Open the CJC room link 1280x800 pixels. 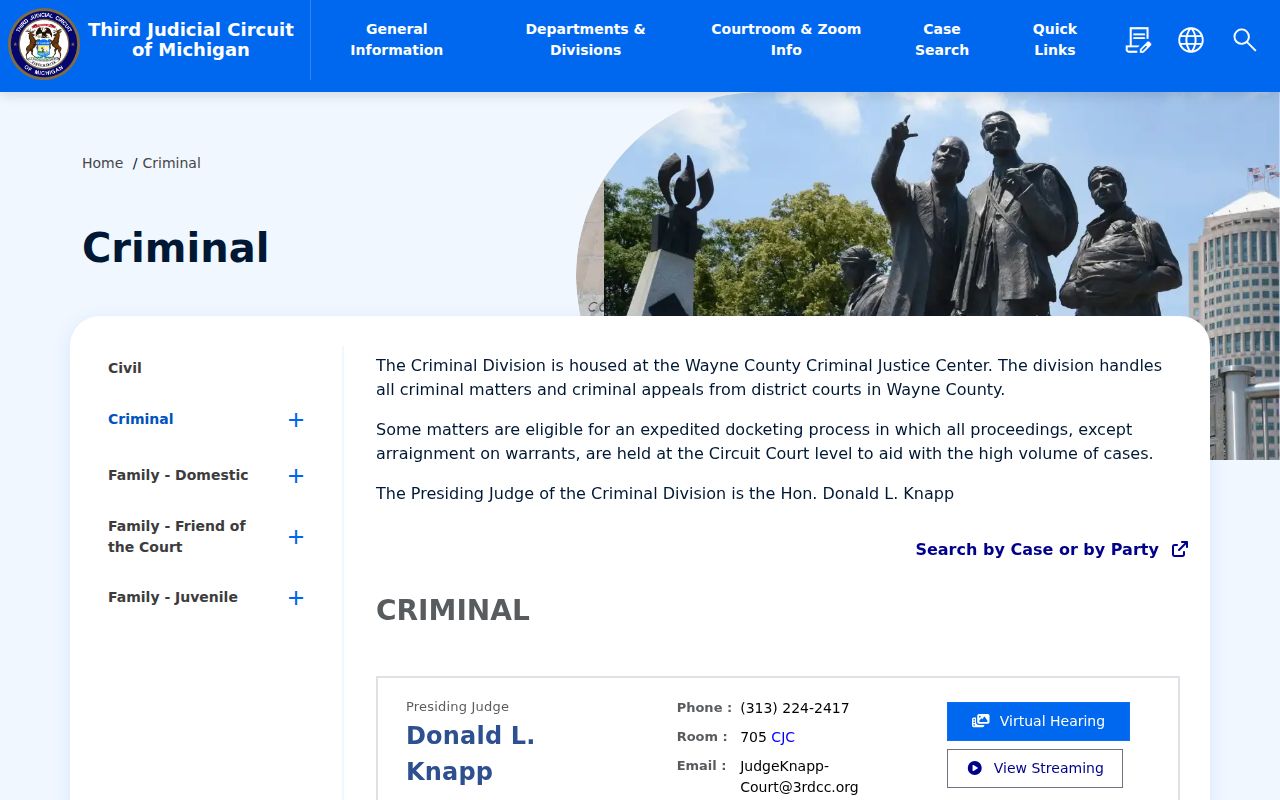click(x=783, y=737)
